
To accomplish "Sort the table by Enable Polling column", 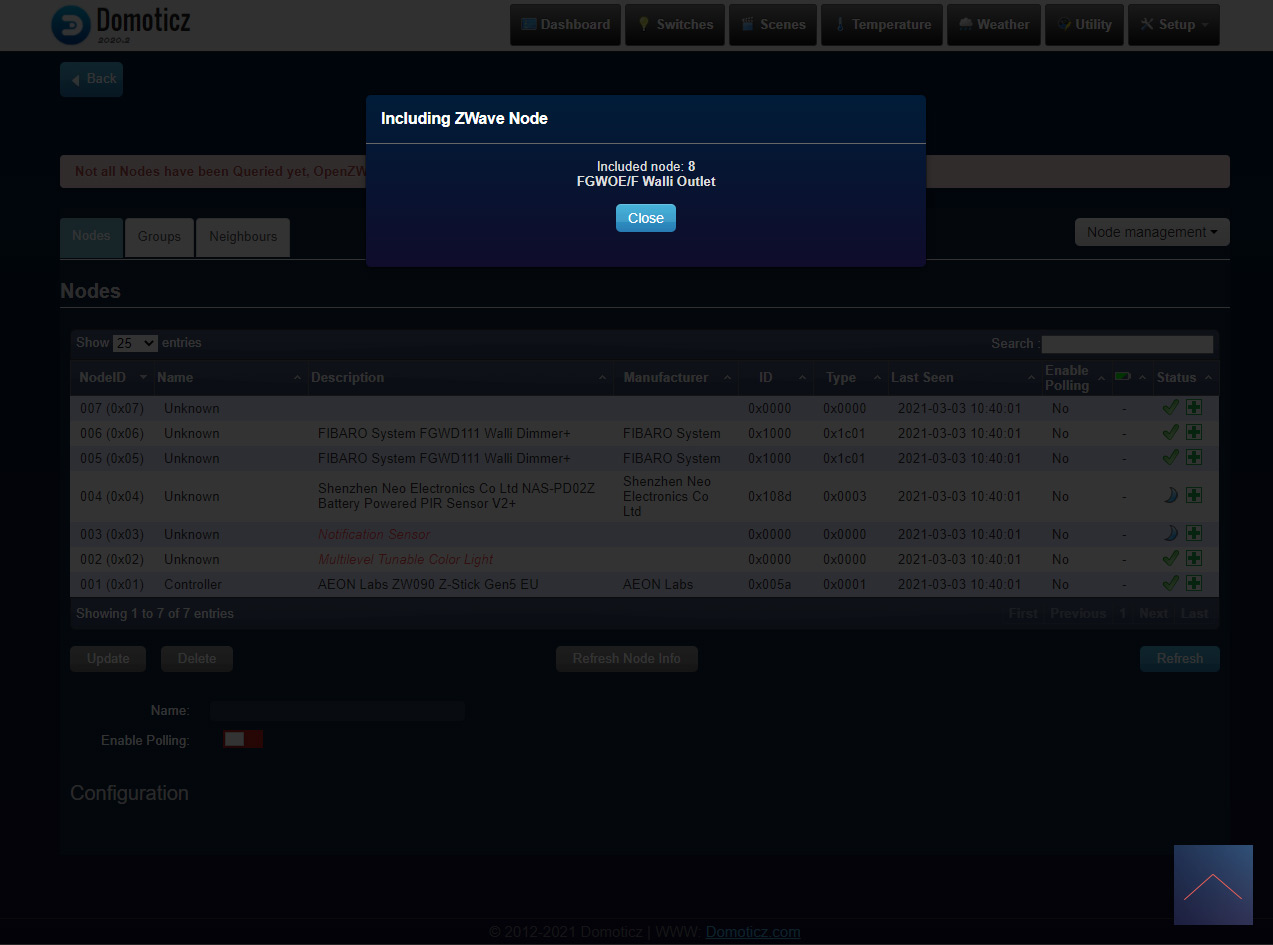I will click(1076, 377).
